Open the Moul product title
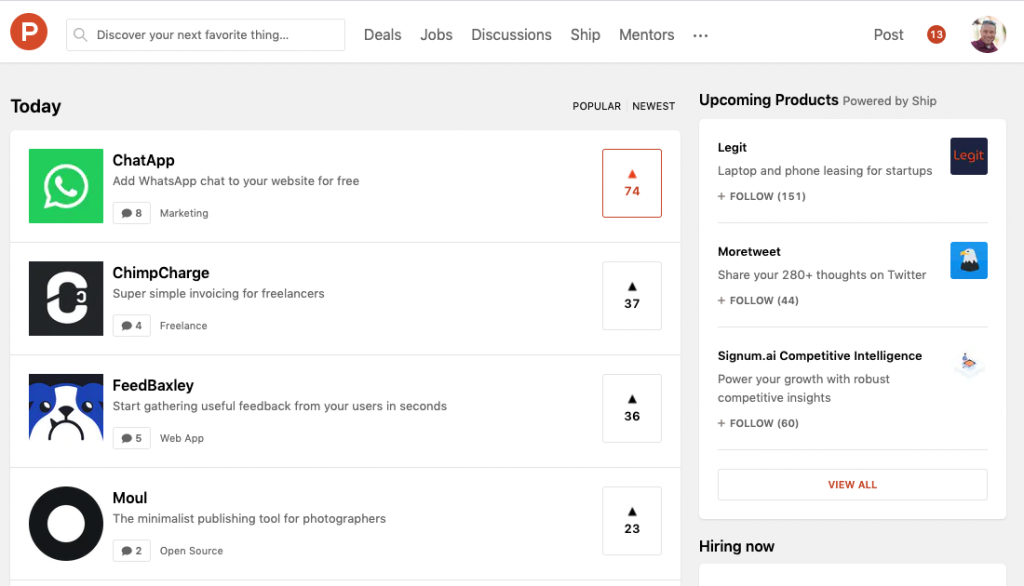The width and height of the screenshot is (1024, 586). click(x=130, y=498)
